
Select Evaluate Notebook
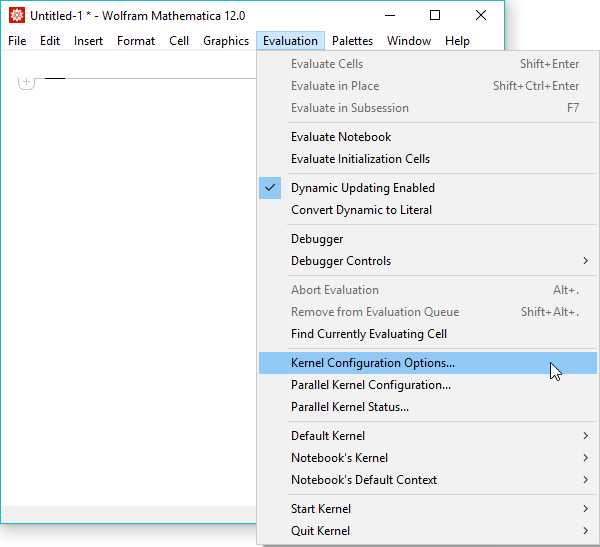(x=428, y=137)
